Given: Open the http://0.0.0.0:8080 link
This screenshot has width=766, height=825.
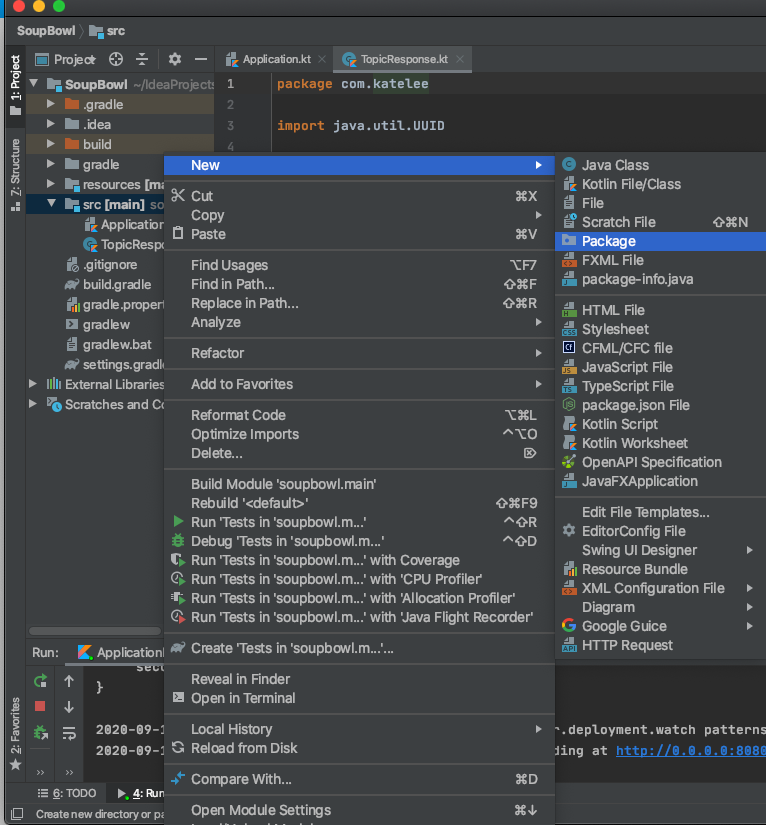Looking at the screenshot, I should [690, 750].
